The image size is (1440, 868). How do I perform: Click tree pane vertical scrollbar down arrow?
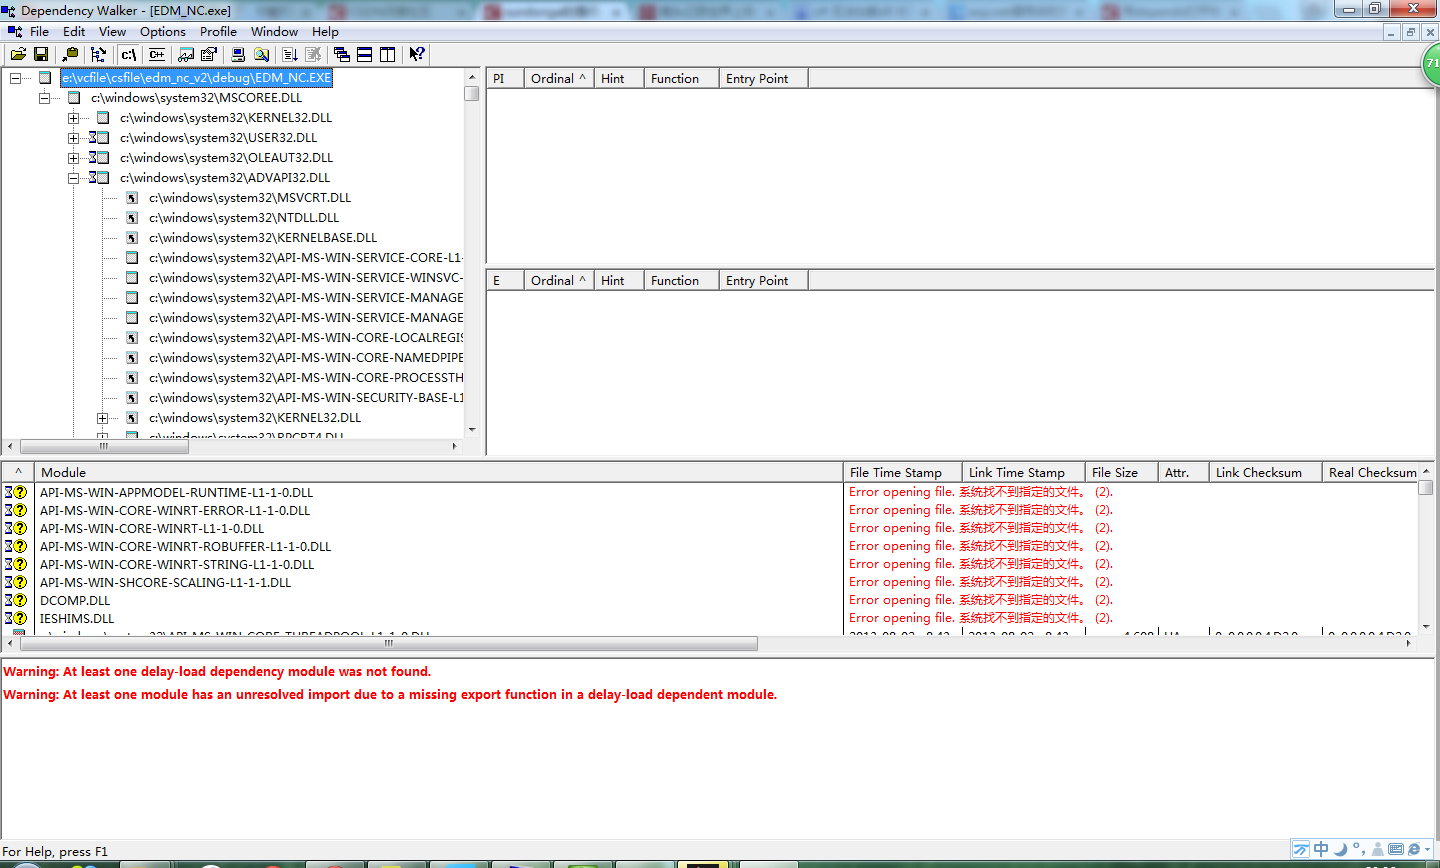point(472,430)
